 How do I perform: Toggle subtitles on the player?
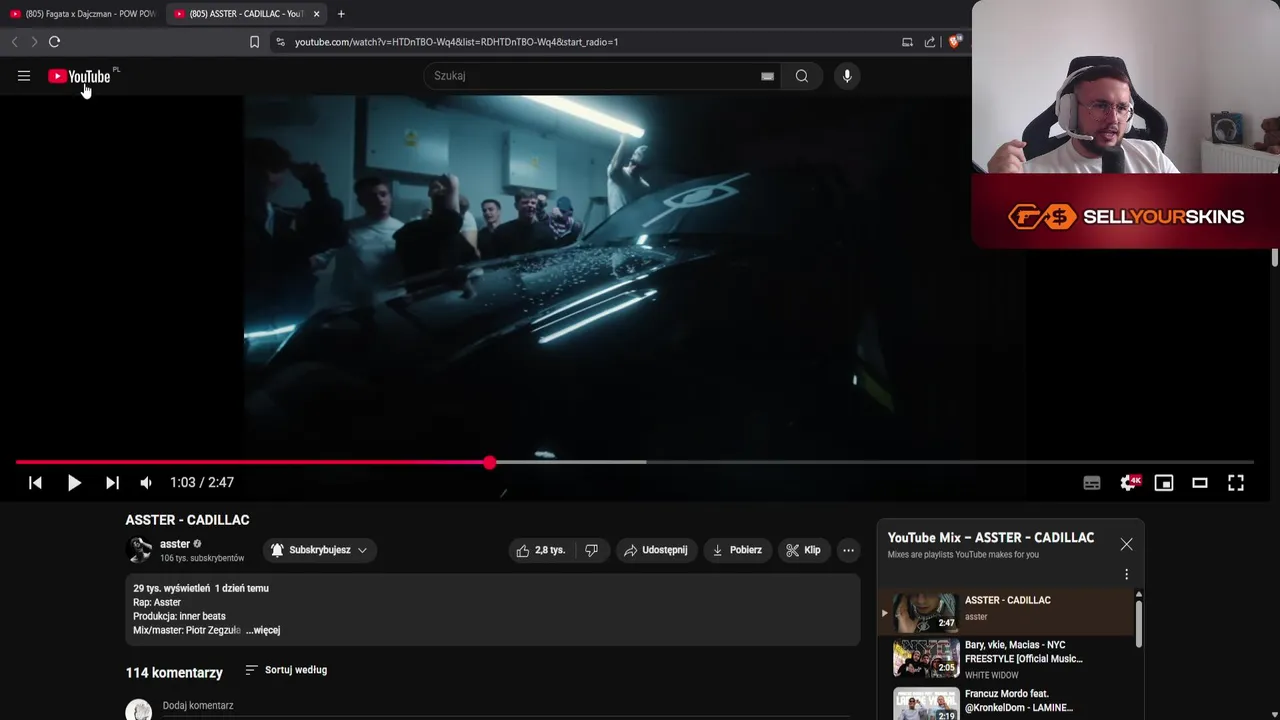coord(1092,483)
